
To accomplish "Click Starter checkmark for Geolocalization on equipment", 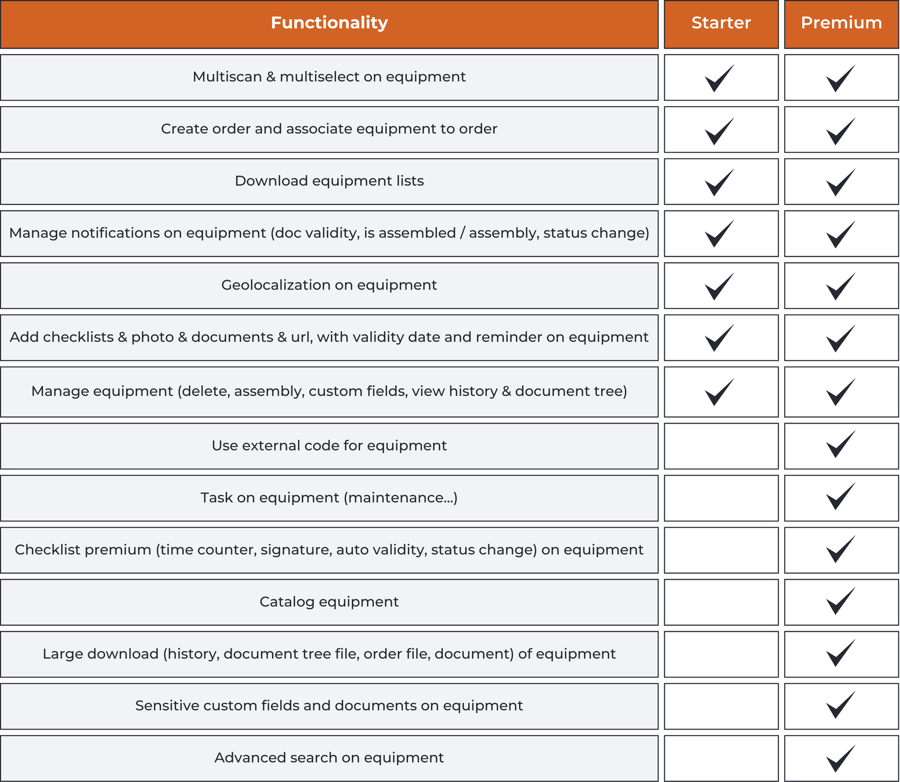I will coord(720,286).
